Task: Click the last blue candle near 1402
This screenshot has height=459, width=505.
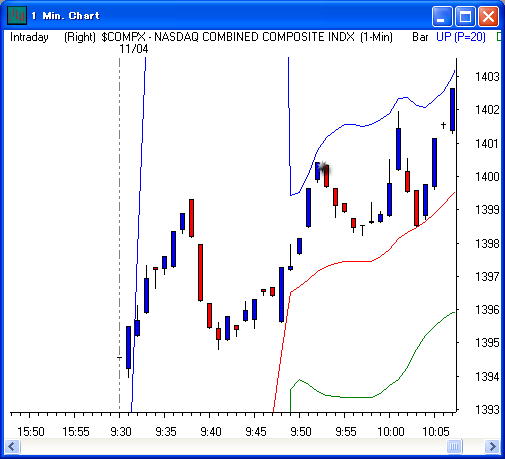Action: coord(452,110)
